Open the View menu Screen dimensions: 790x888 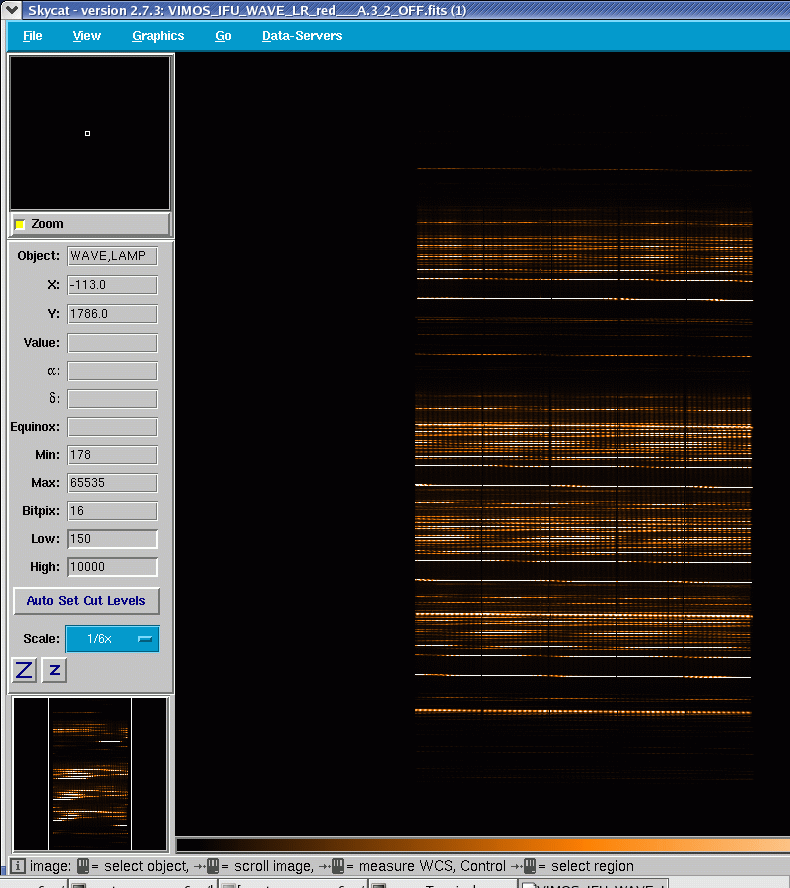[87, 36]
